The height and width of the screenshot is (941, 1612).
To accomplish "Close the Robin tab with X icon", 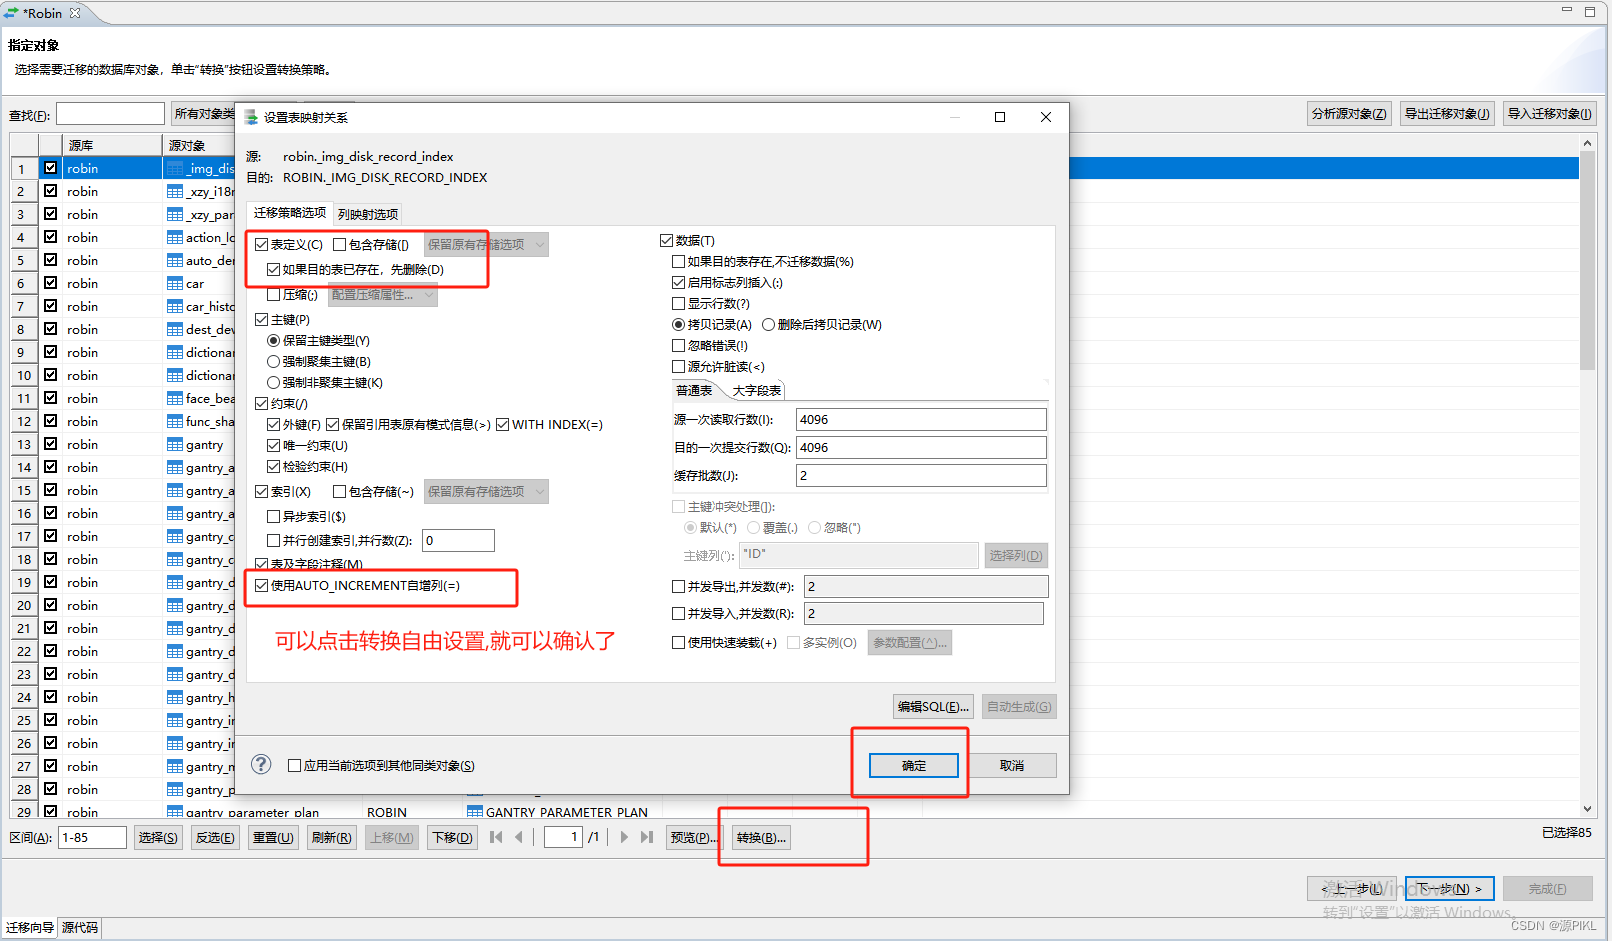I will coord(75,13).
